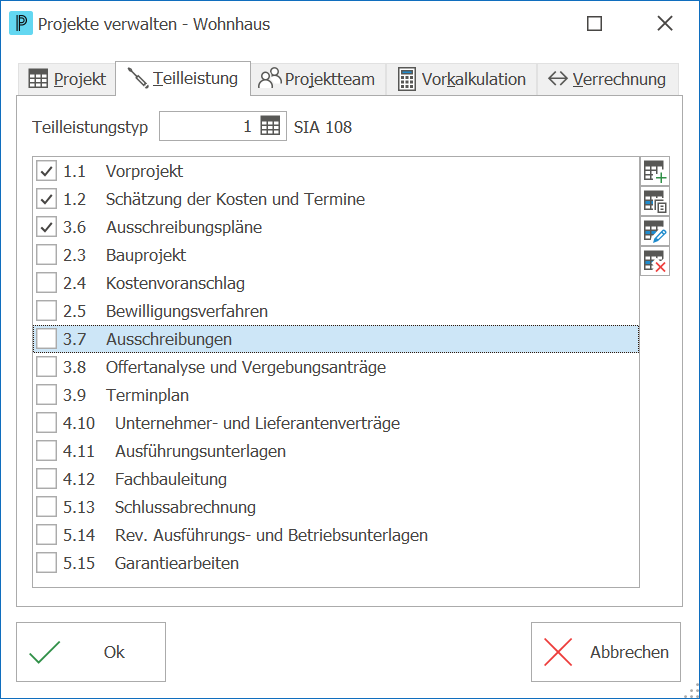Screen dimensions: 700x699
Task: Click the Kostenvoranschlag list entry
Action: pos(175,283)
